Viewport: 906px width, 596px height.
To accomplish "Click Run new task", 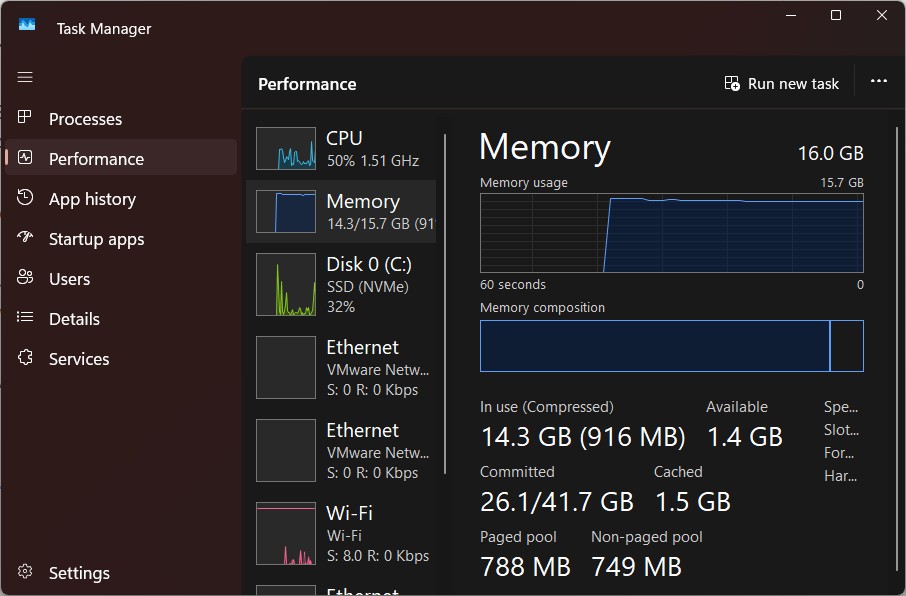I will (781, 83).
